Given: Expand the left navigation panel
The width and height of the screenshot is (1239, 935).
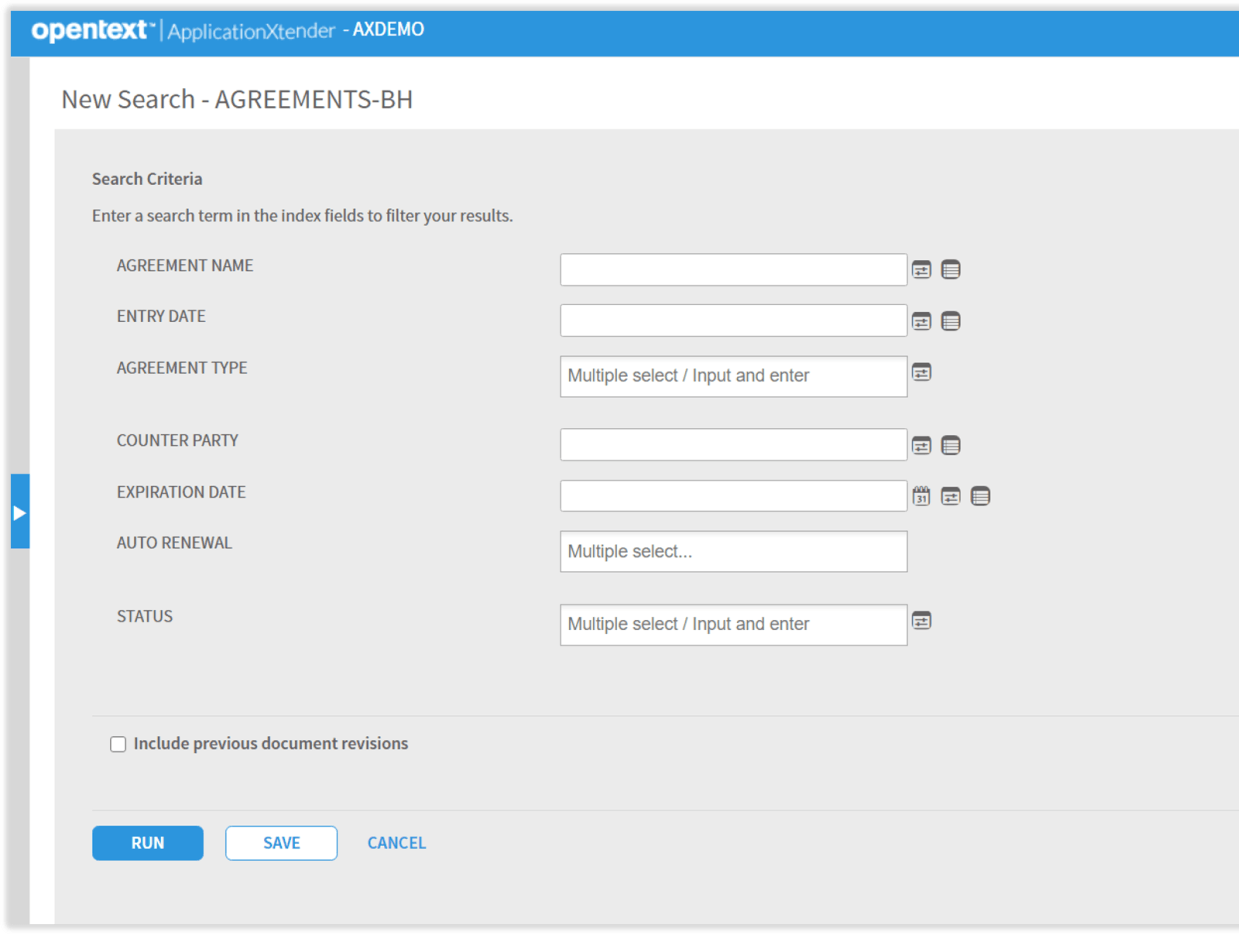Looking at the screenshot, I should point(20,513).
